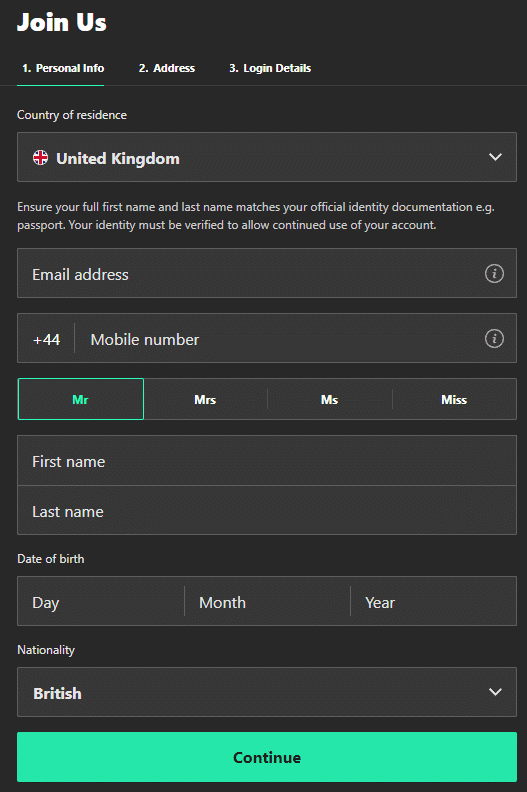This screenshot has height=792, width=527.
Task: Click the Month date of birth field
Action: click(267, 601)
